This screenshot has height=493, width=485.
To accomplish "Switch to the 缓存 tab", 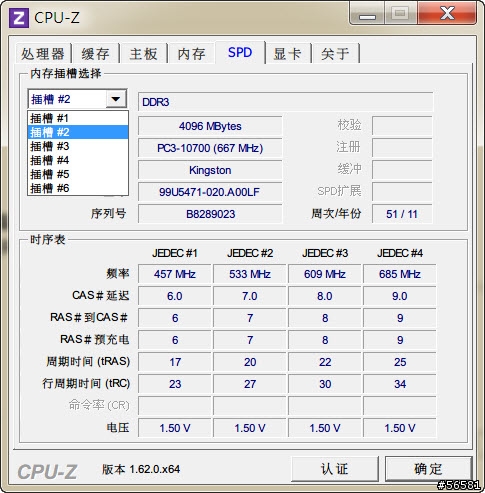I will 96,53.
